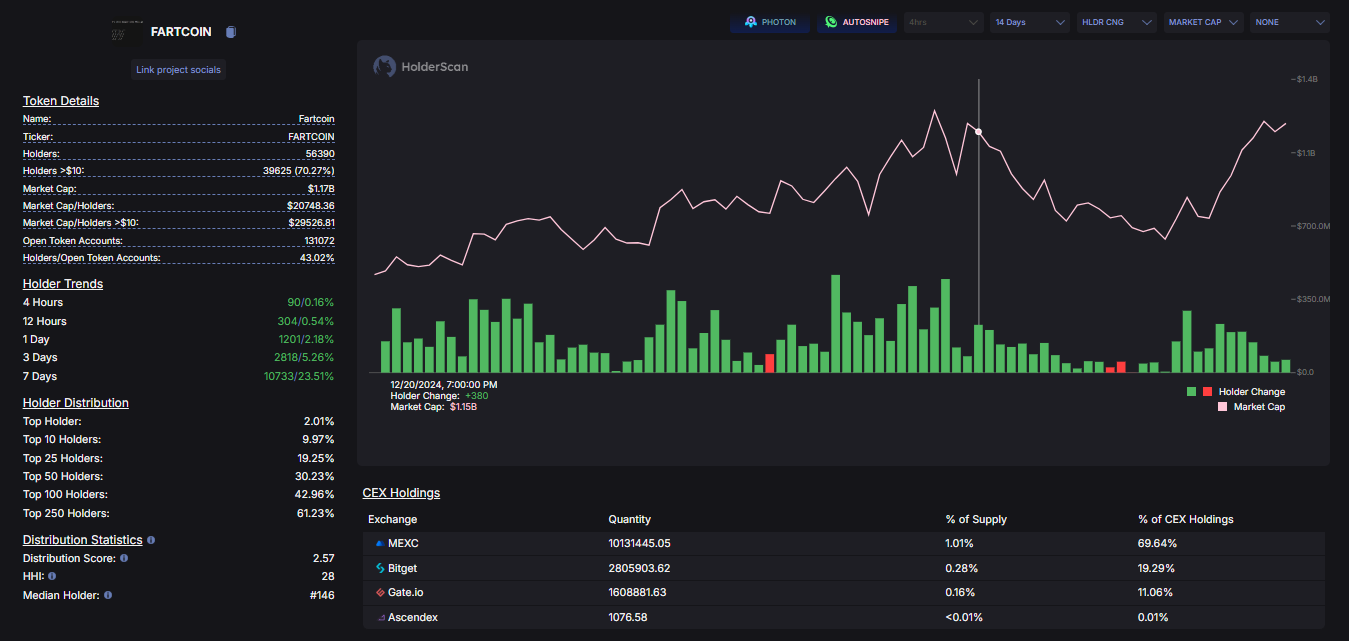Copy the FARTCOIN token address
Viewport: 1349px width, 641px height.
click(231, 32)
